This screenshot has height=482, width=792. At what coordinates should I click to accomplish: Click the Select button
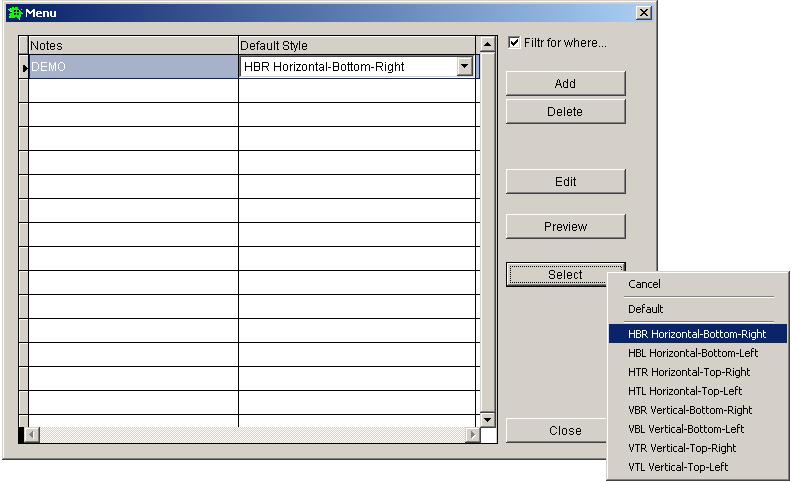pos(565,275)
